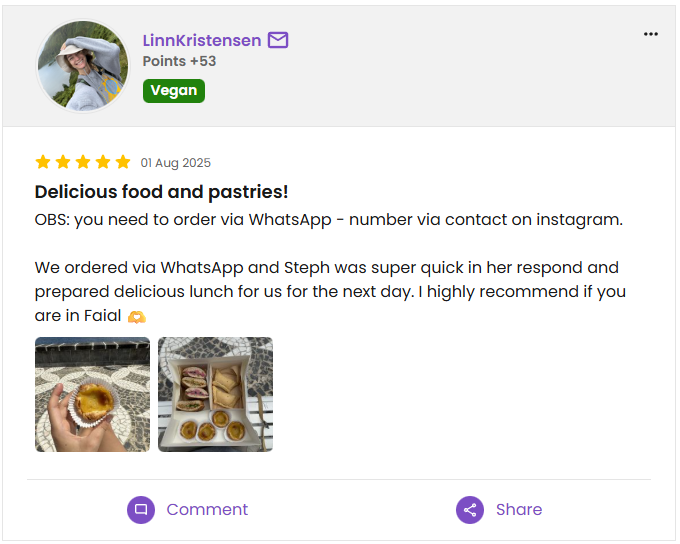Click the fourth rating star

103,162
